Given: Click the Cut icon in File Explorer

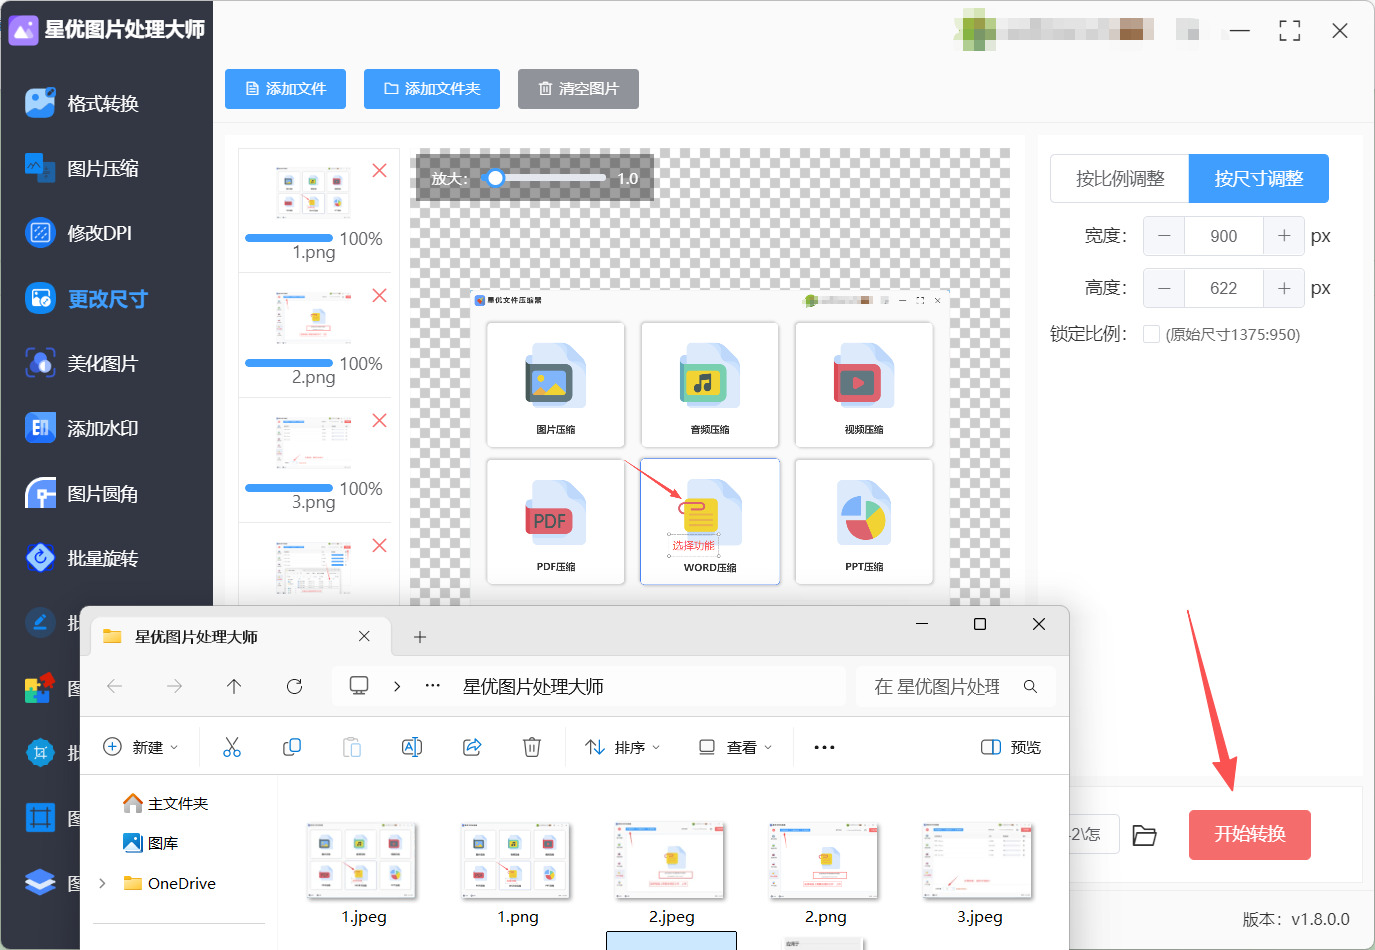Looking at the screenshot, I should pos(232,747).
